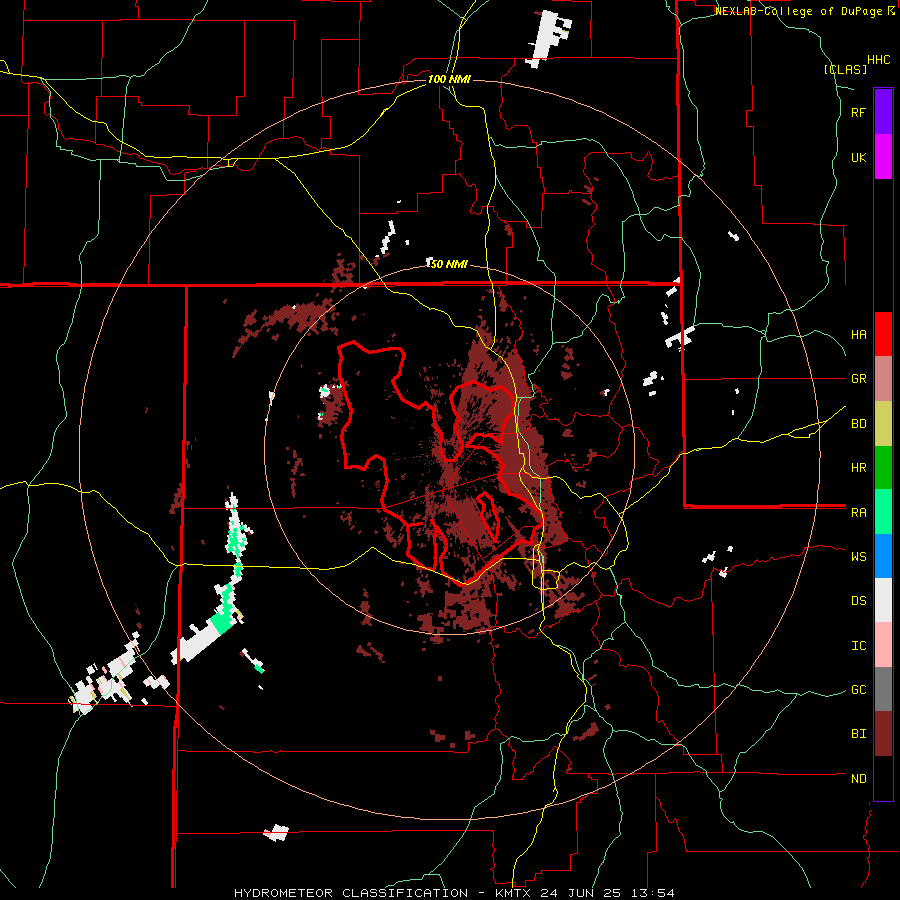Click the red HA legend color swatch
900x900 pixels.
pyautogui.click(x=883, y=334)
